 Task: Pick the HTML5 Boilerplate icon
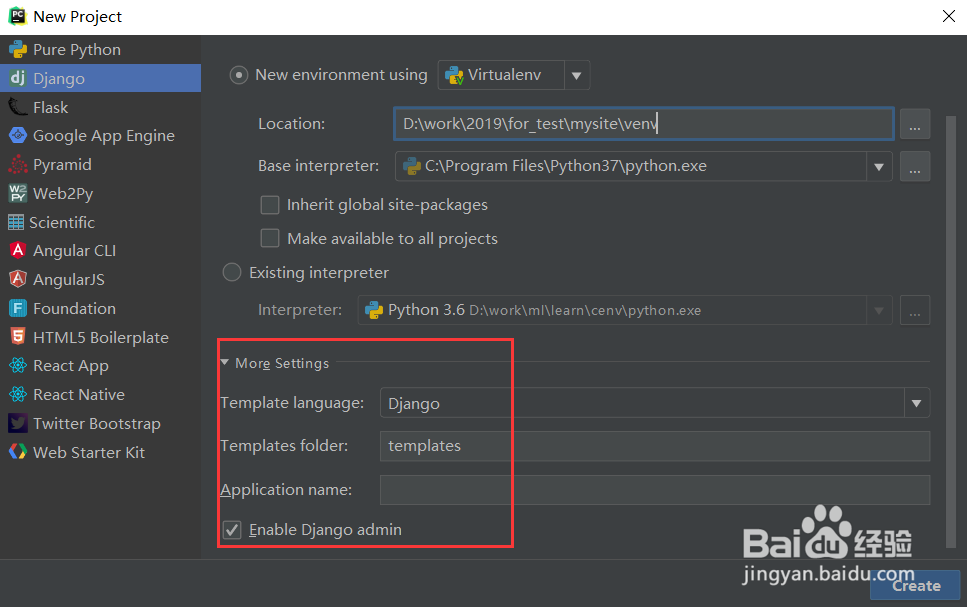[x=18, y=337]
